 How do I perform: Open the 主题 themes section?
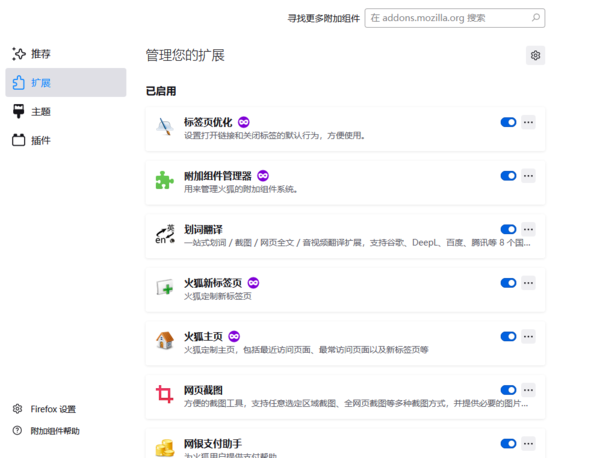40,112
